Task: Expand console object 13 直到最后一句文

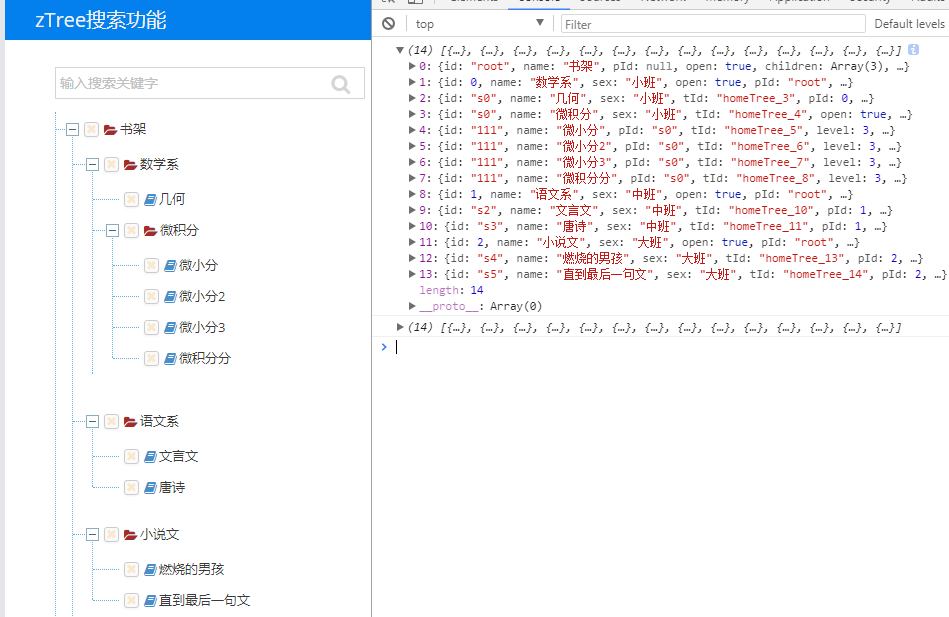Action: click(412, 274)
